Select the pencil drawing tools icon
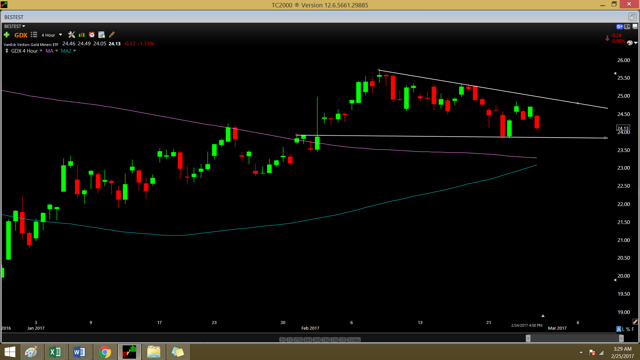640x360 pixels. (112, 35)
